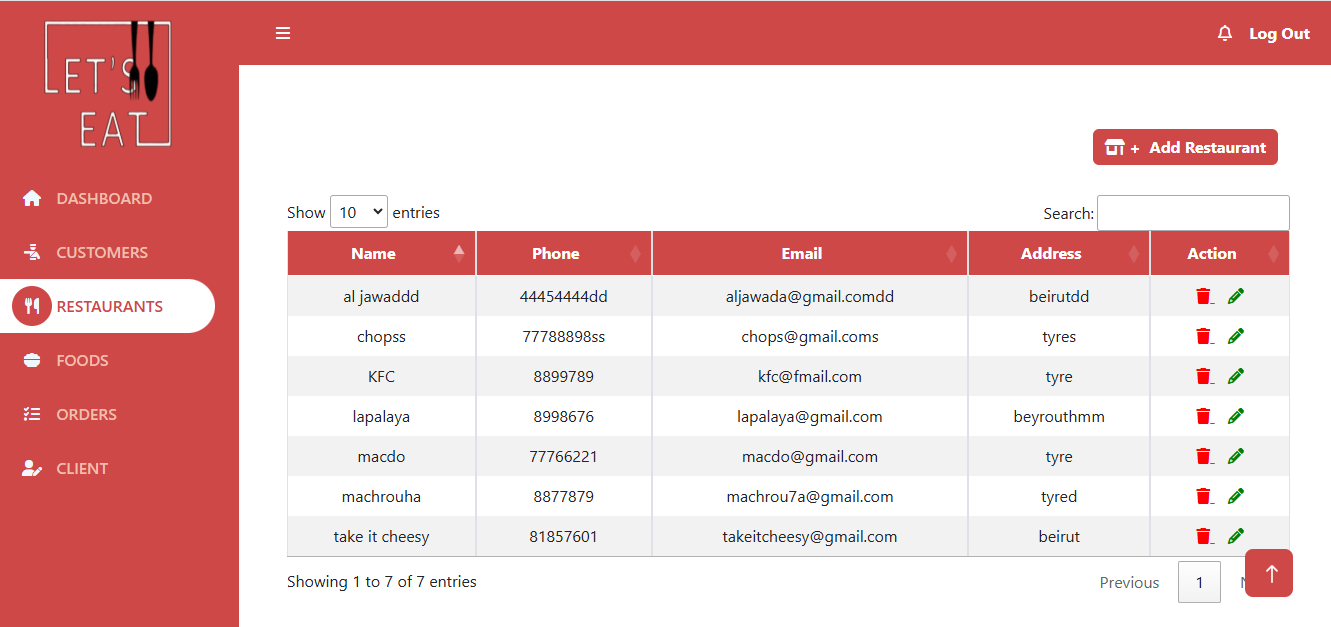Edit the macdo restaurant entry
1331x627 pixels.
click(1236, 456)
